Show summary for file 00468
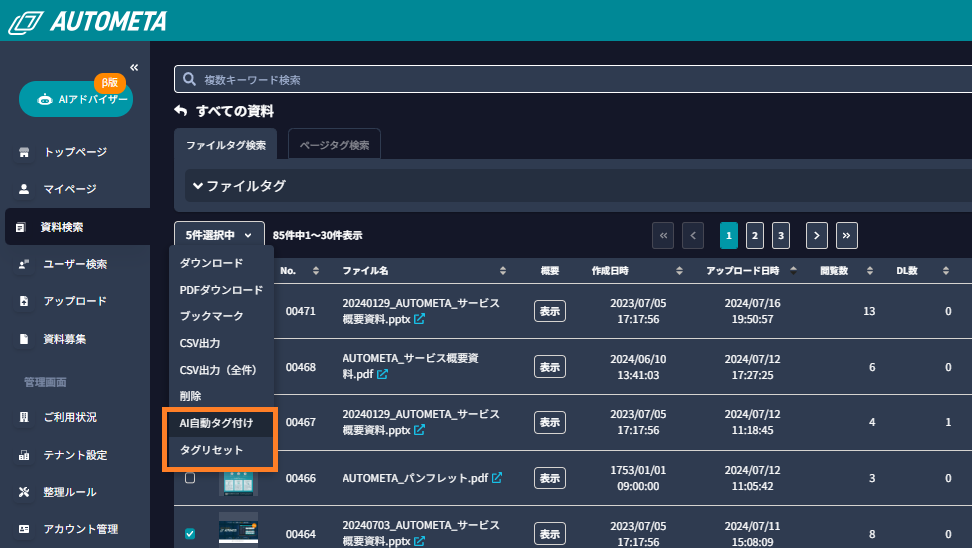Viewport: 972px width, 548px height. tap(550, 367)
